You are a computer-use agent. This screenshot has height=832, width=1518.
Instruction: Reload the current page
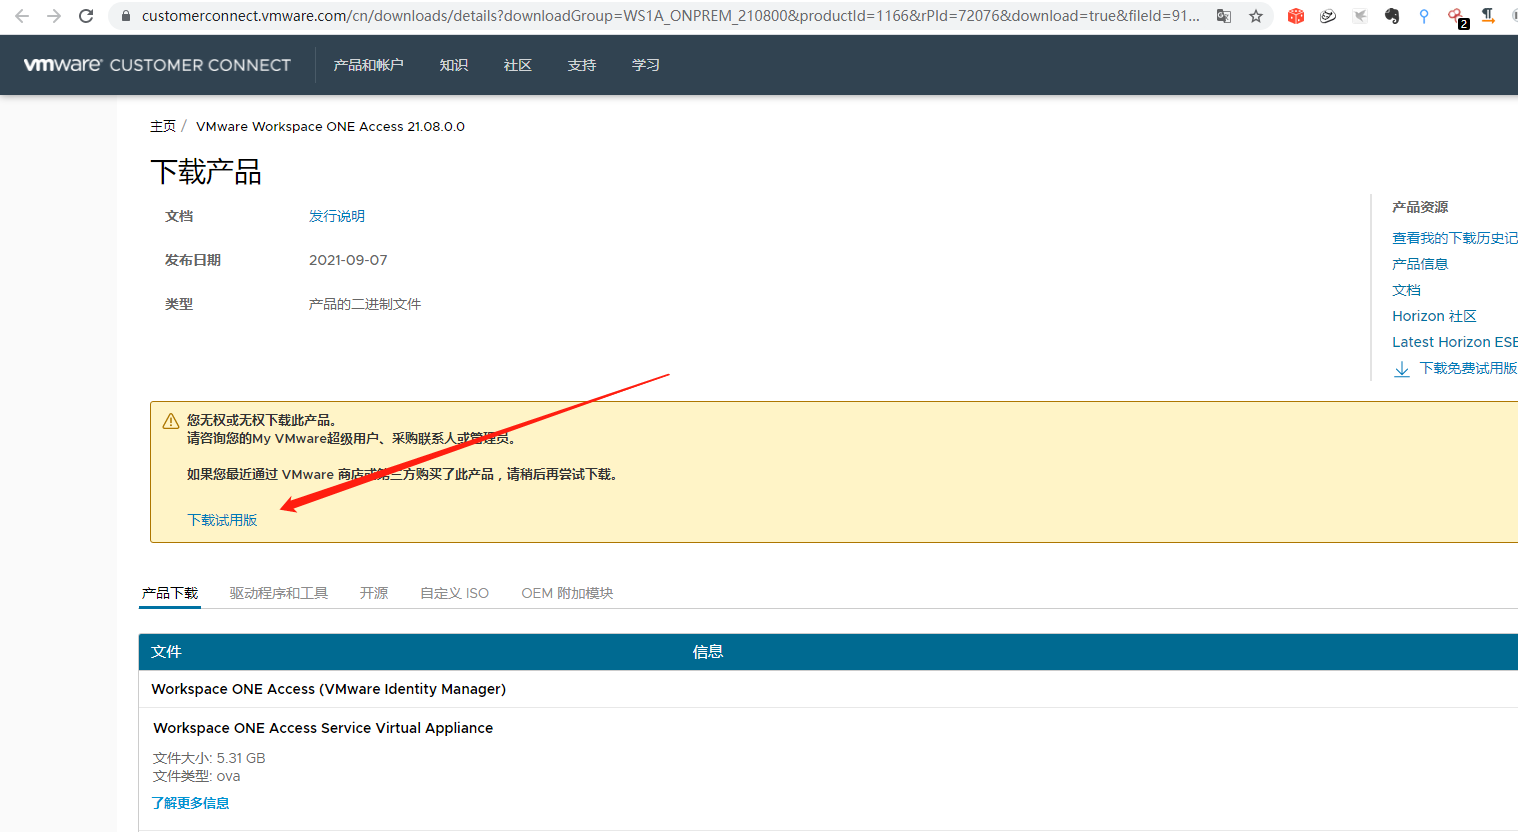pyautogui.click(x=86, y=16)
